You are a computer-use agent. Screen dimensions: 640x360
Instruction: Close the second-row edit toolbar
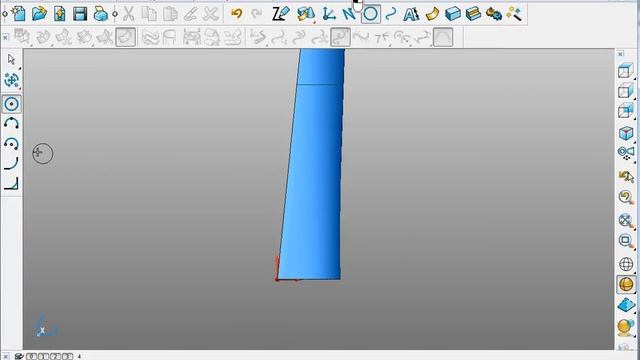point(5,38)
